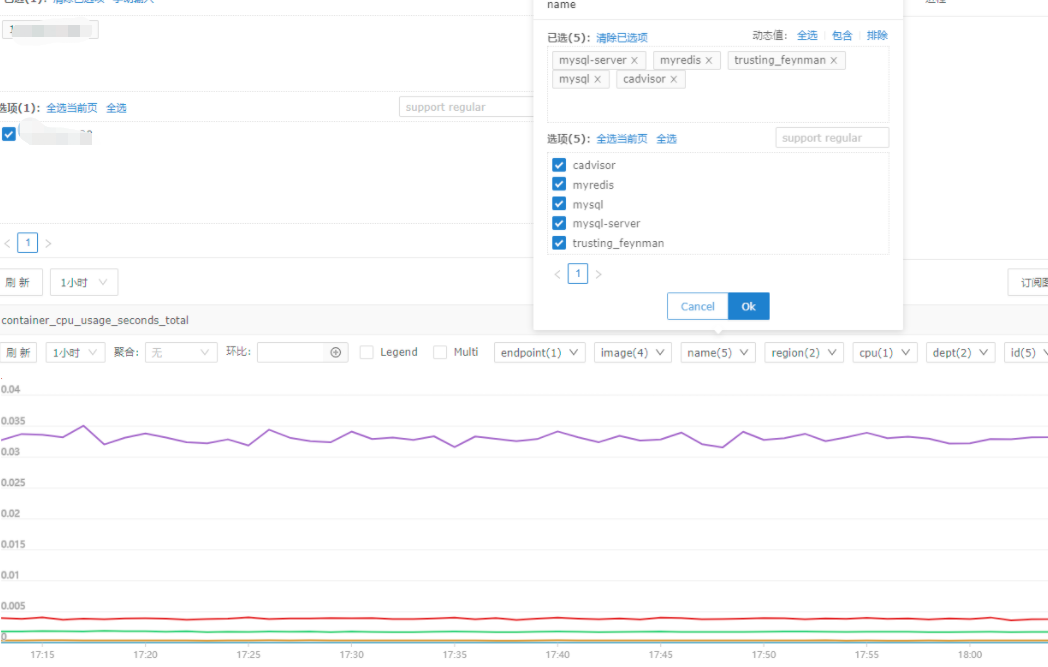The height and width of the screenshot is (667, 1048).
Task: Go to next page in left panel
Action: tap(48, 243)
